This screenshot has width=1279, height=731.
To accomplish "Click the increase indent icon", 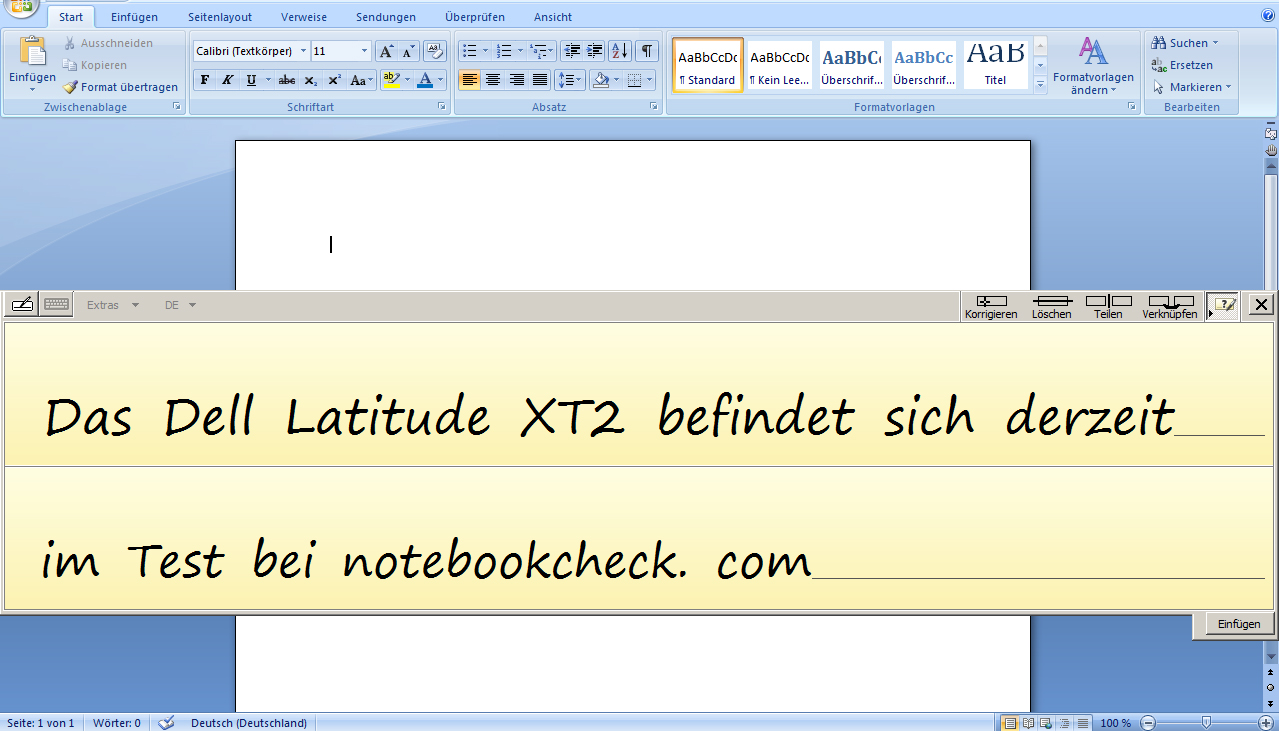I will point(594,51).
